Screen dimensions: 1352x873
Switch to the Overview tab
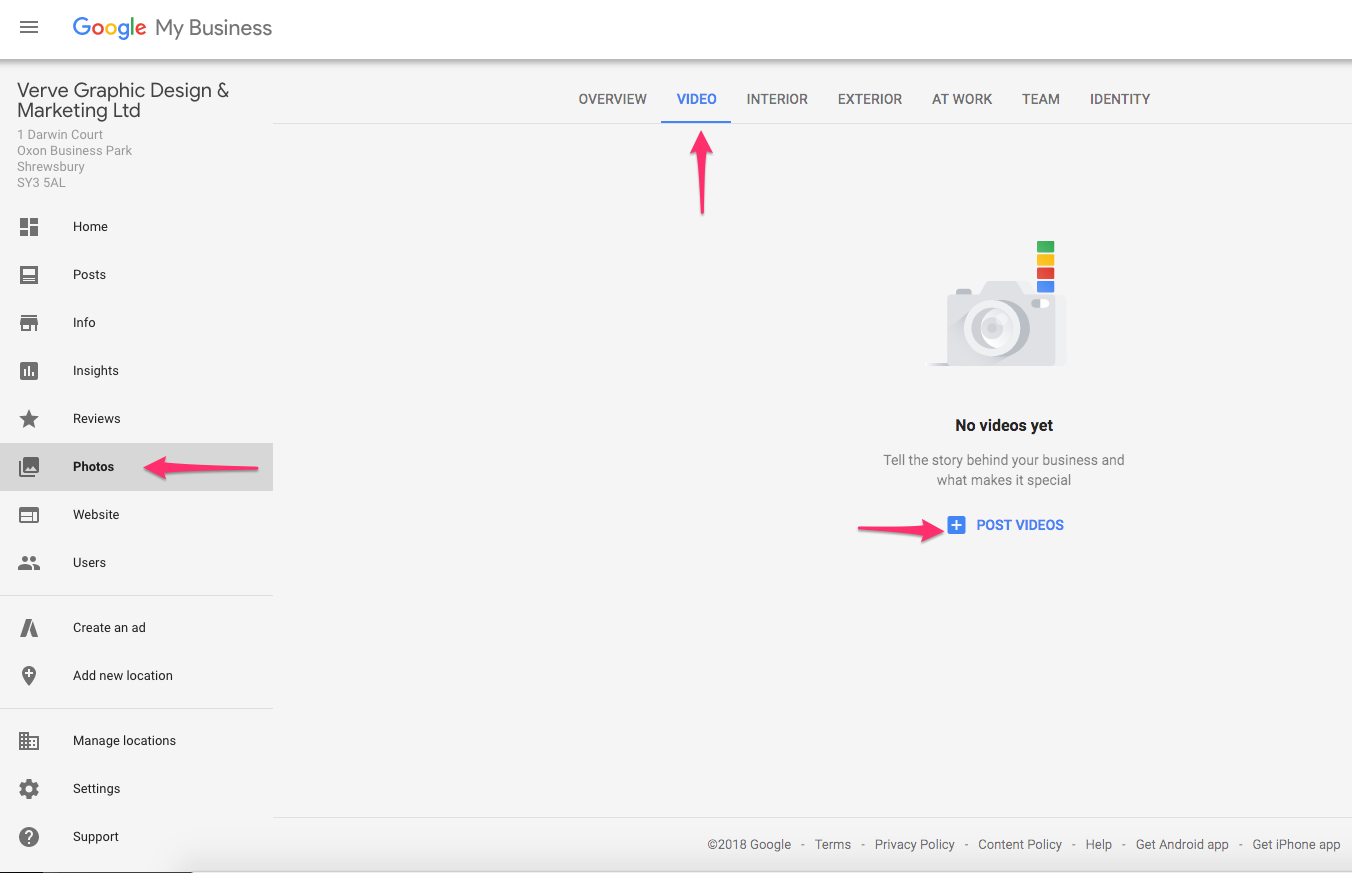613,99
